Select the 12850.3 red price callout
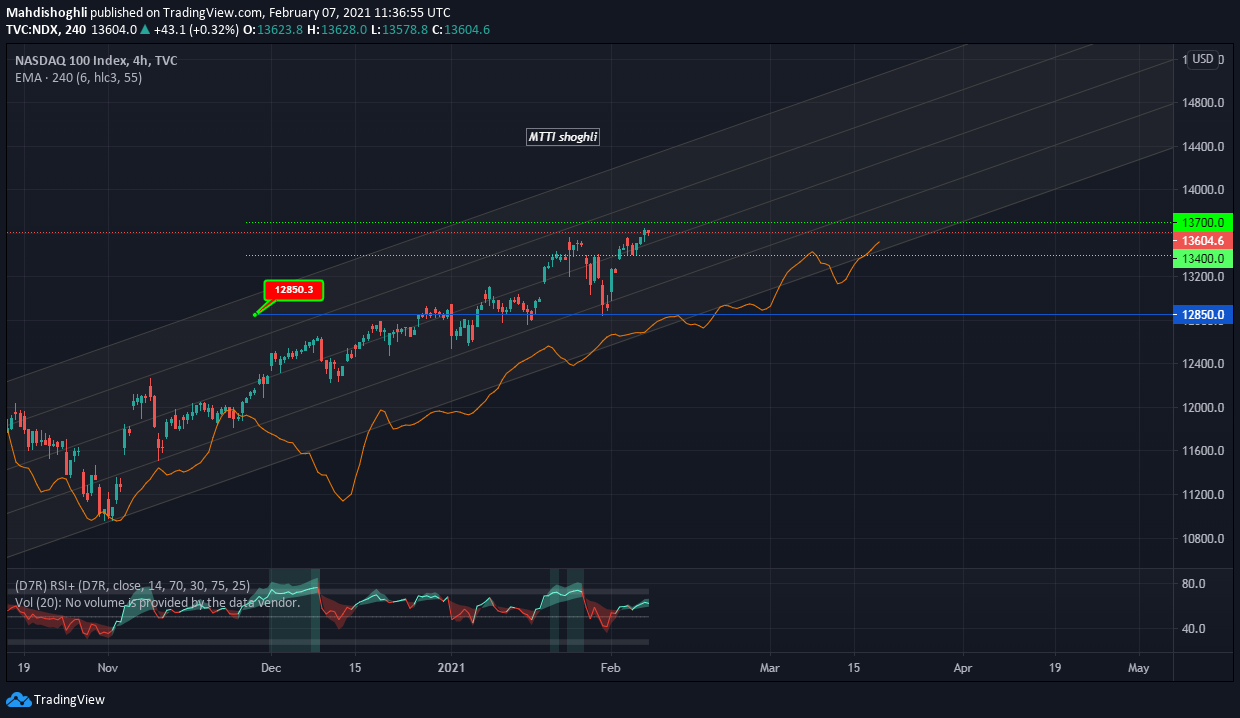This screenshot has width=1240, height=718. pyautogui.click(x=294, y=290)
